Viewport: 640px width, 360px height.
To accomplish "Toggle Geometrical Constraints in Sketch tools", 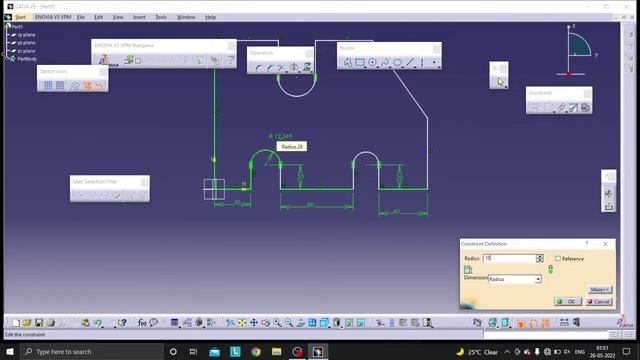I will (x=88, y=85).
